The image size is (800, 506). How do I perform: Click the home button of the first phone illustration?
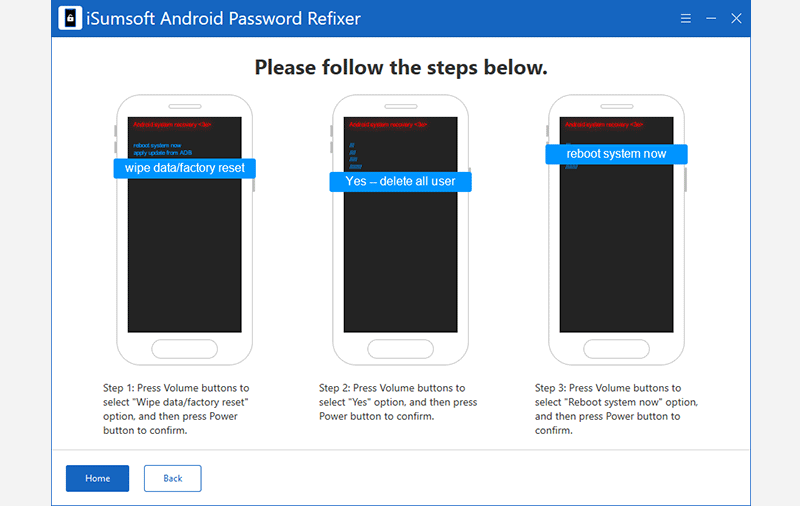click(185, 349)
